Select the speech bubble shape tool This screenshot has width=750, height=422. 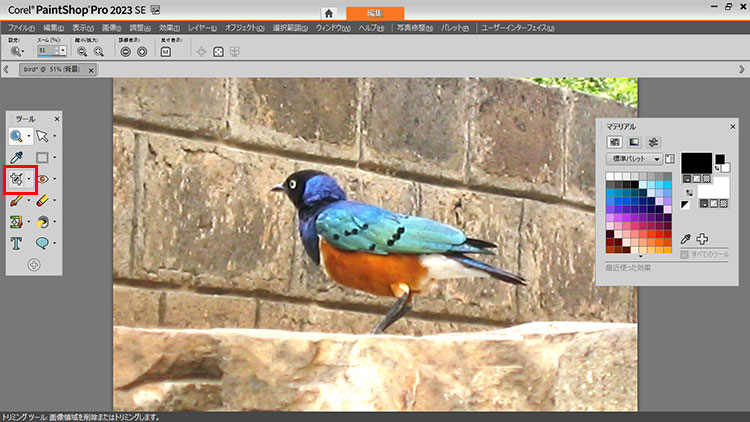point(43,242)
